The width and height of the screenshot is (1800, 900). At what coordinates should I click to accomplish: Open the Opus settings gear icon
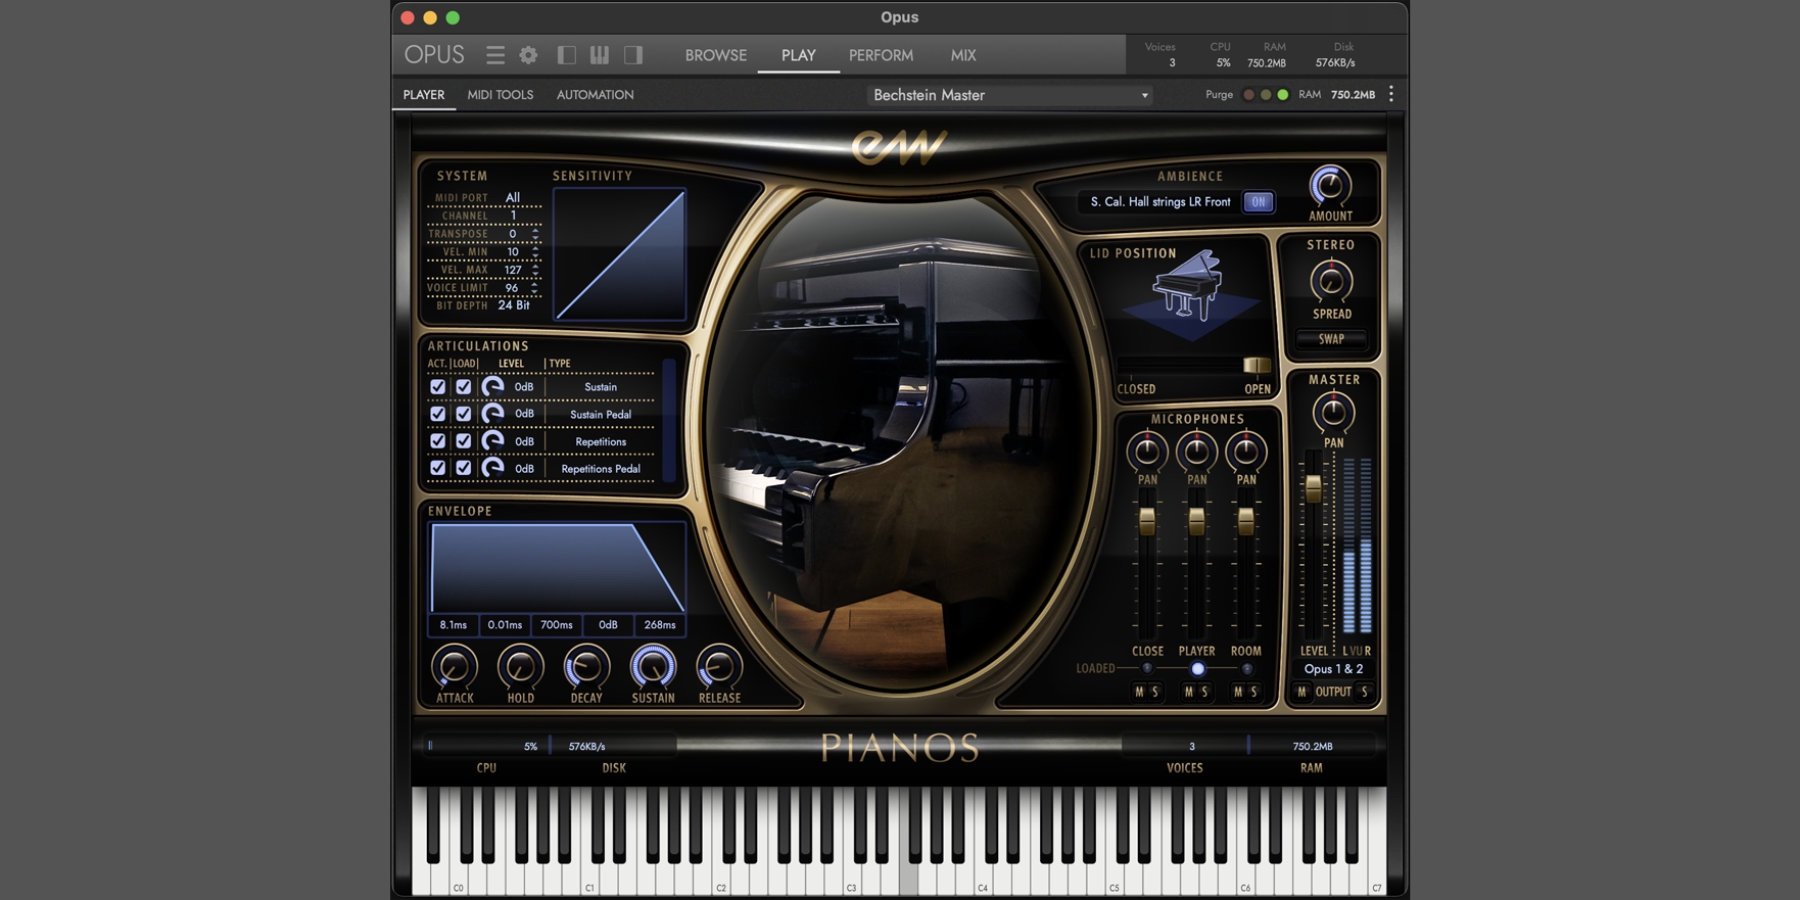(529, 55)
